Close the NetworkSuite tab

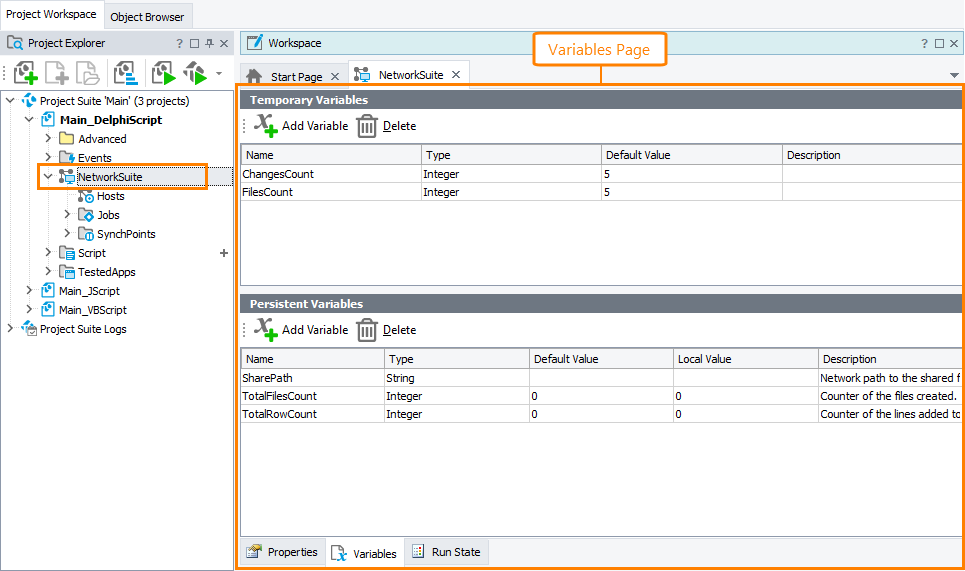pyautogui.click(x=455, y=75)
